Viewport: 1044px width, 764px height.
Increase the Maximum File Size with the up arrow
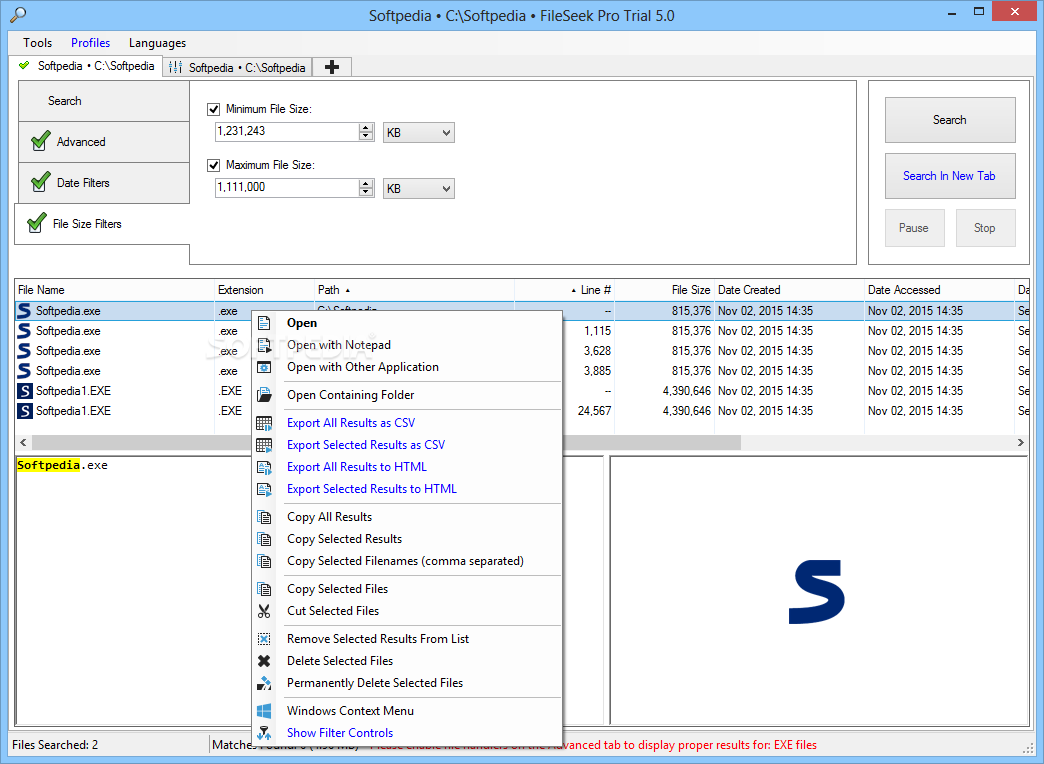point(366,184)
